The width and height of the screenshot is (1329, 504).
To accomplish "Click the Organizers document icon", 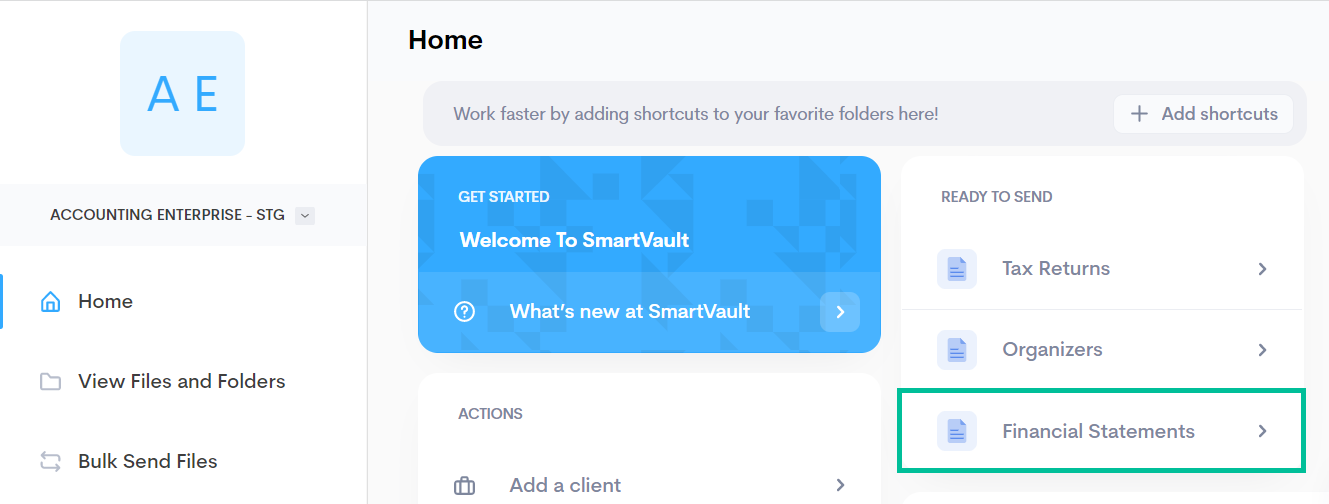I will tap(957, 350).
